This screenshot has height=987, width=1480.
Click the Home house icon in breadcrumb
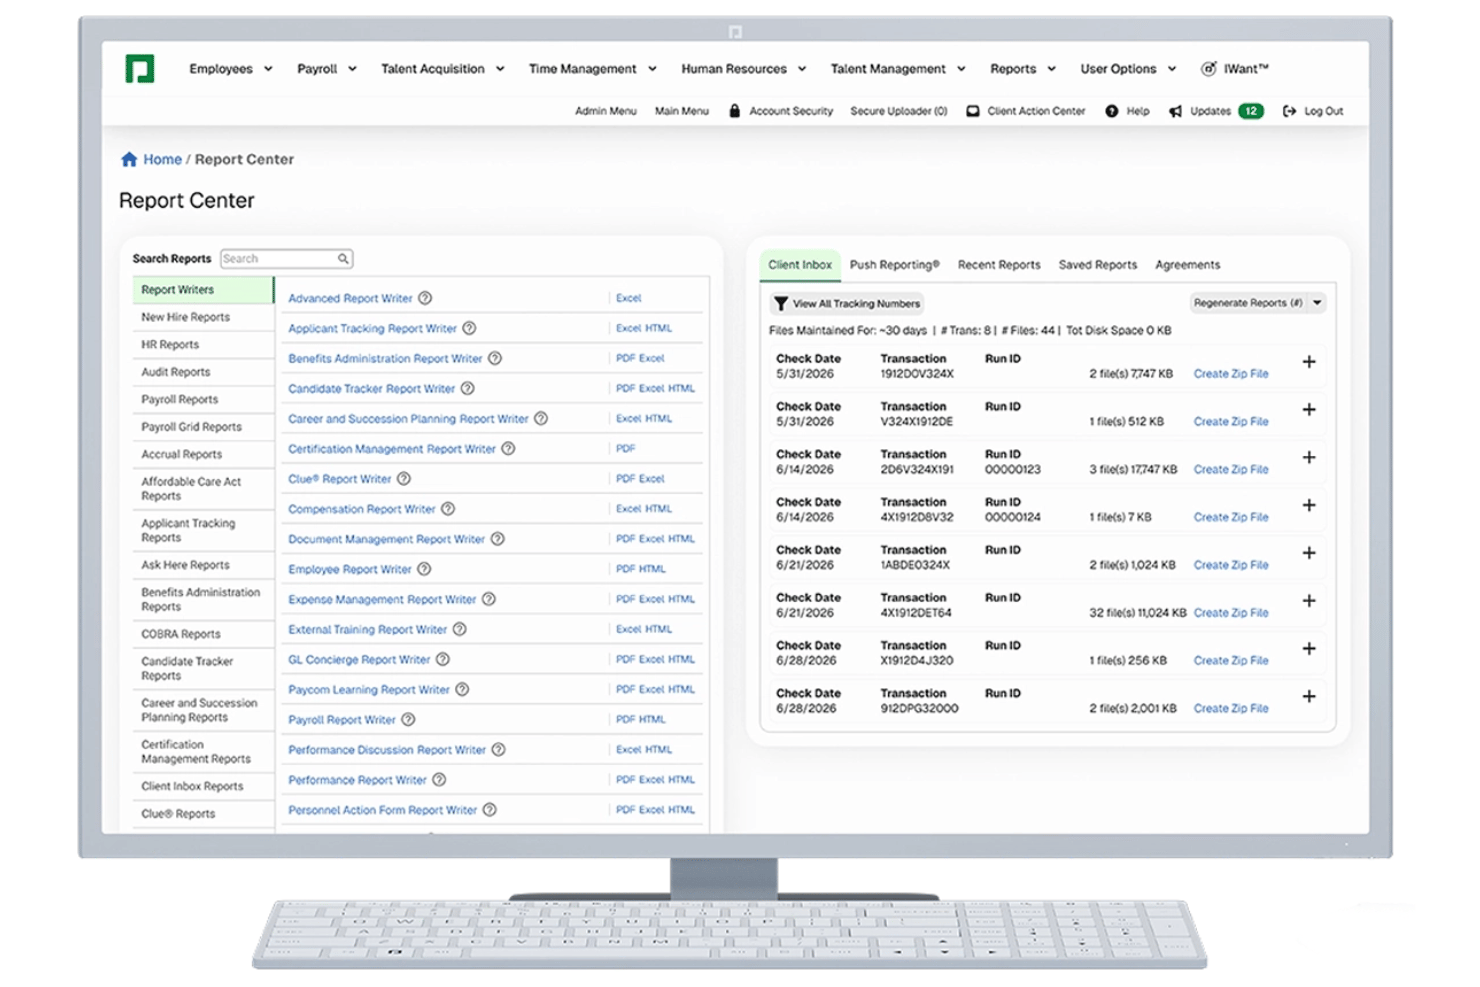point(129,159)
